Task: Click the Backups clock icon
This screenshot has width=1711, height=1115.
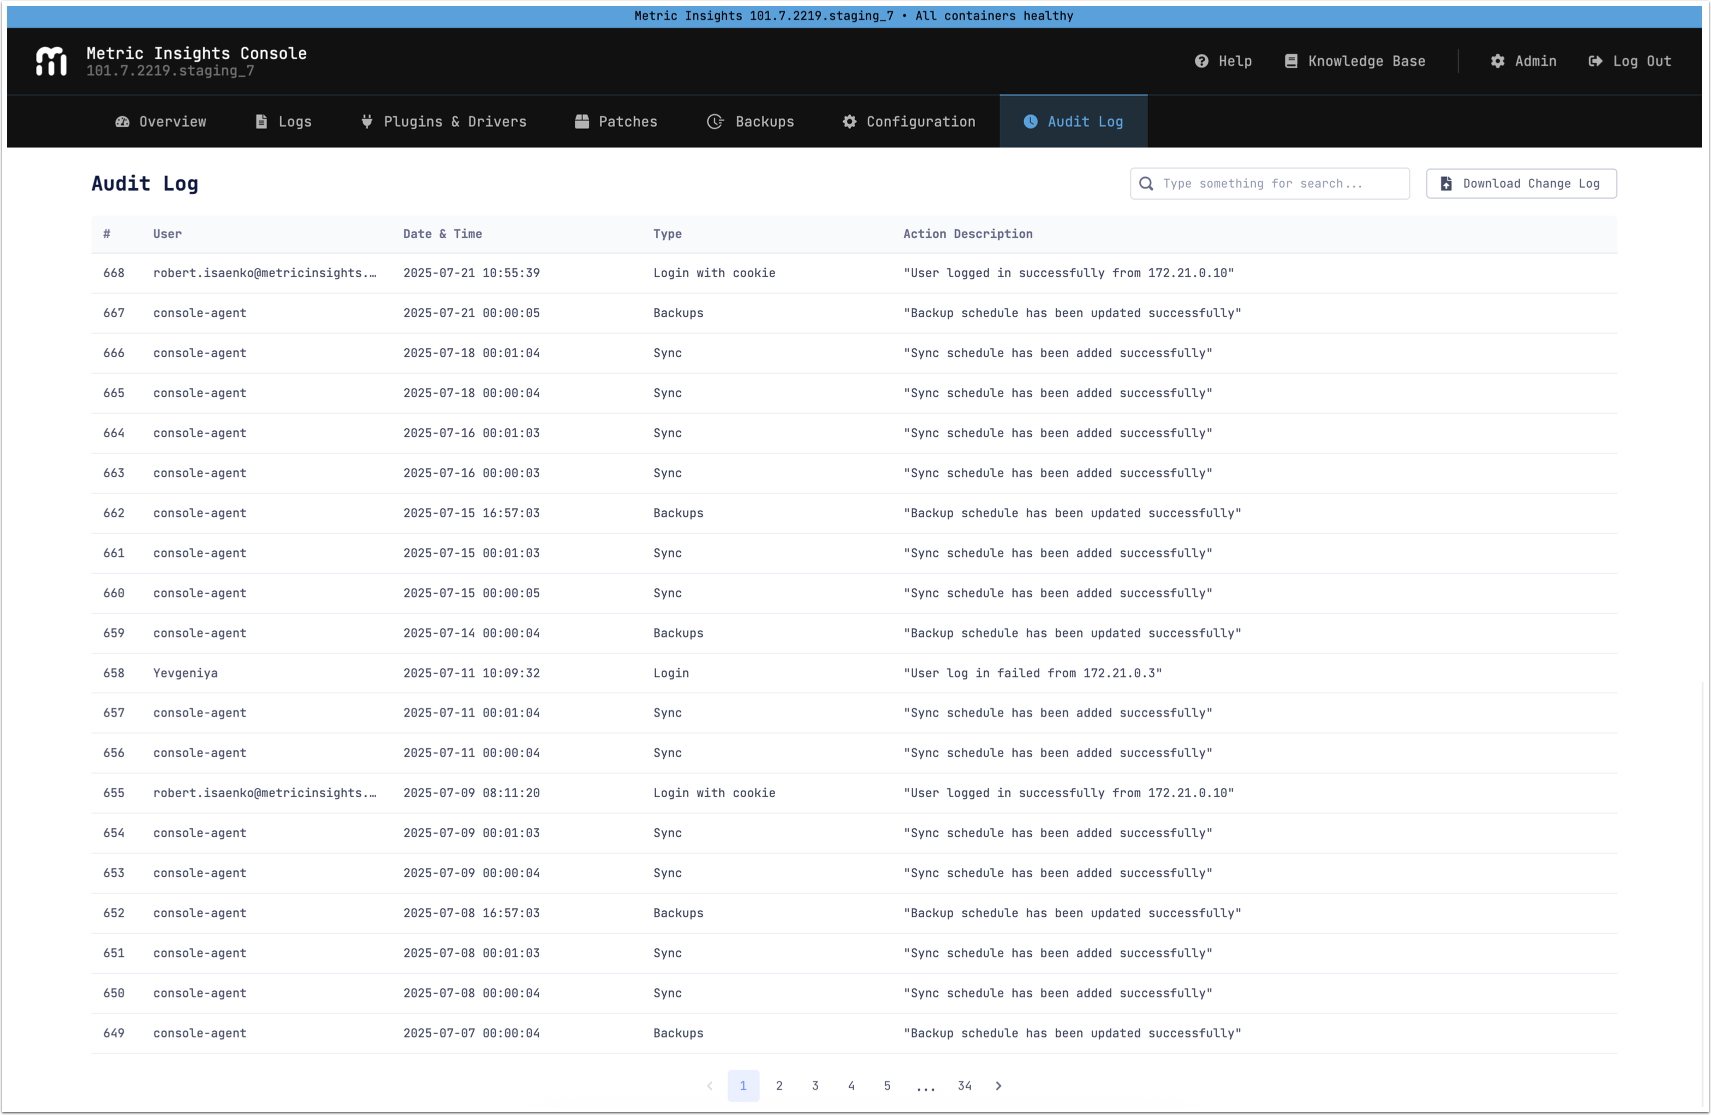Action: pos(715,122)
